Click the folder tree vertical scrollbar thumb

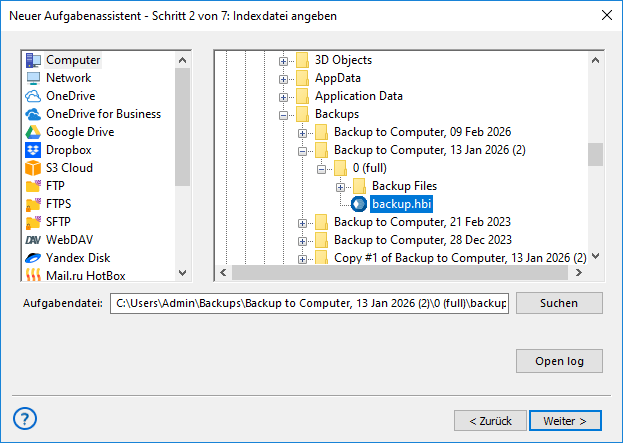pyautogui.click(x=595, y=155)
